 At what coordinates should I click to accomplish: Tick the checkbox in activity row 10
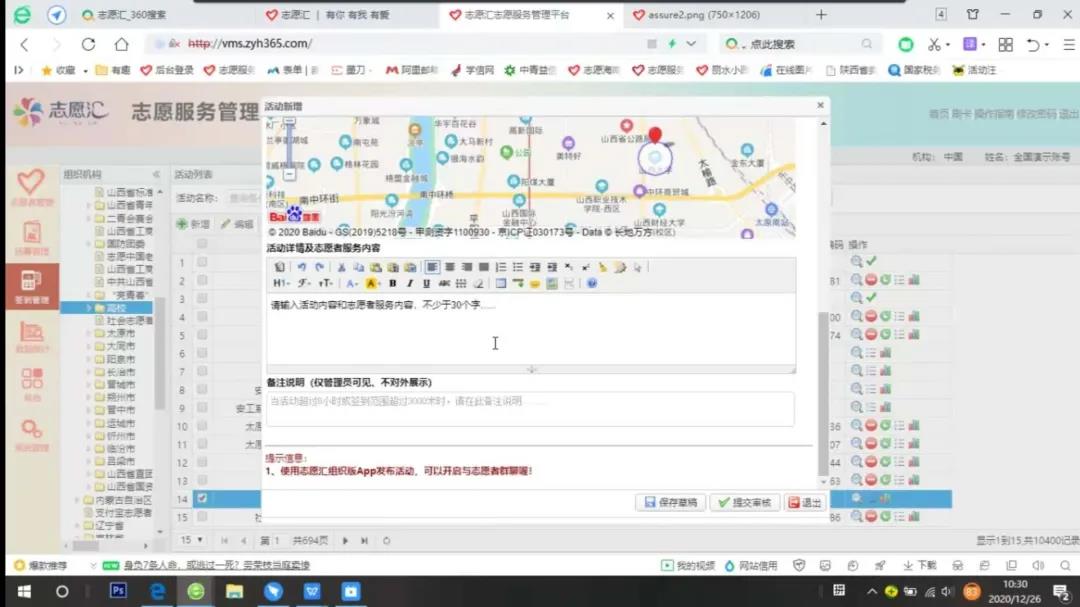click(202, 426)
